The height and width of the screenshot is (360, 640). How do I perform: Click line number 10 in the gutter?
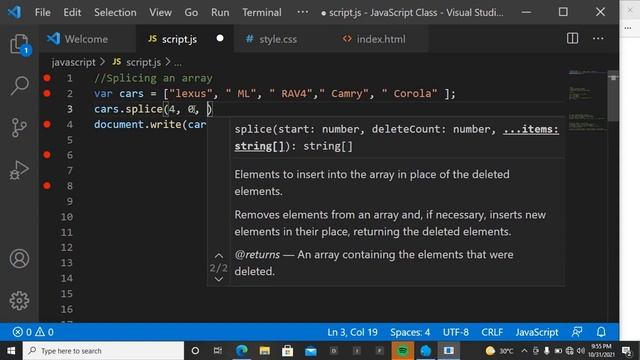click(x=67, y=217)
